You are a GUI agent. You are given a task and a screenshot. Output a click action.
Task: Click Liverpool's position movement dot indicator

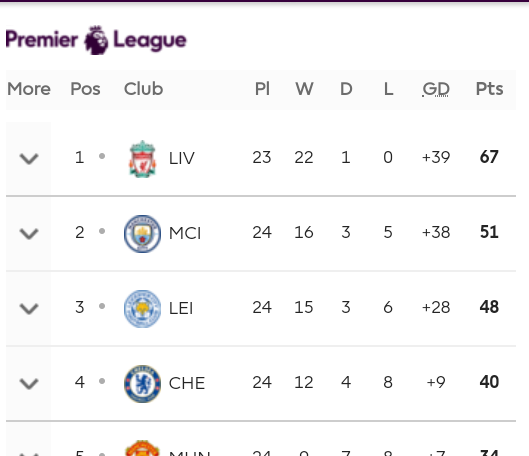[102, 156]
